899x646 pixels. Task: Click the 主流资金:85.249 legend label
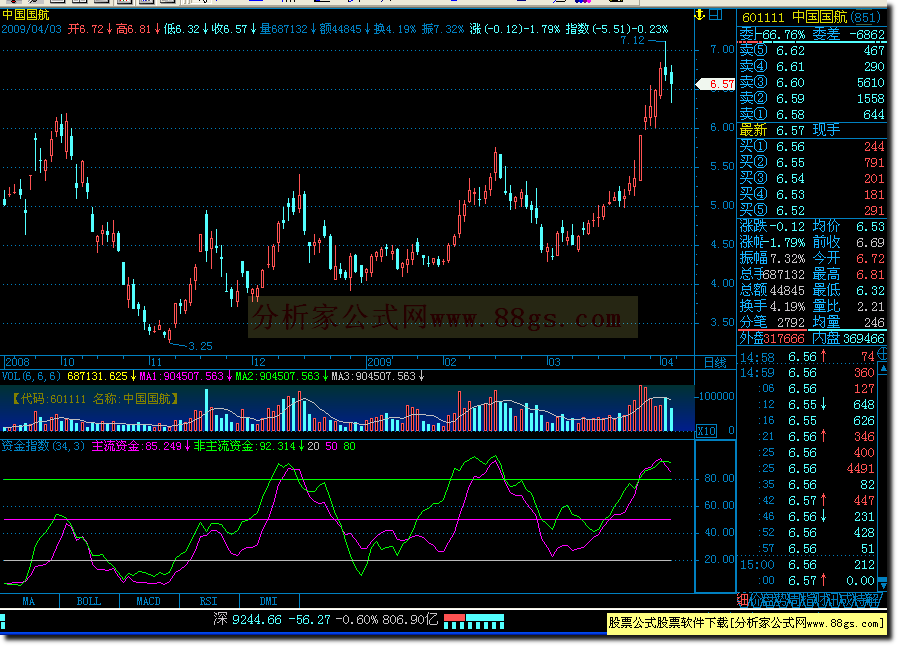136,447
